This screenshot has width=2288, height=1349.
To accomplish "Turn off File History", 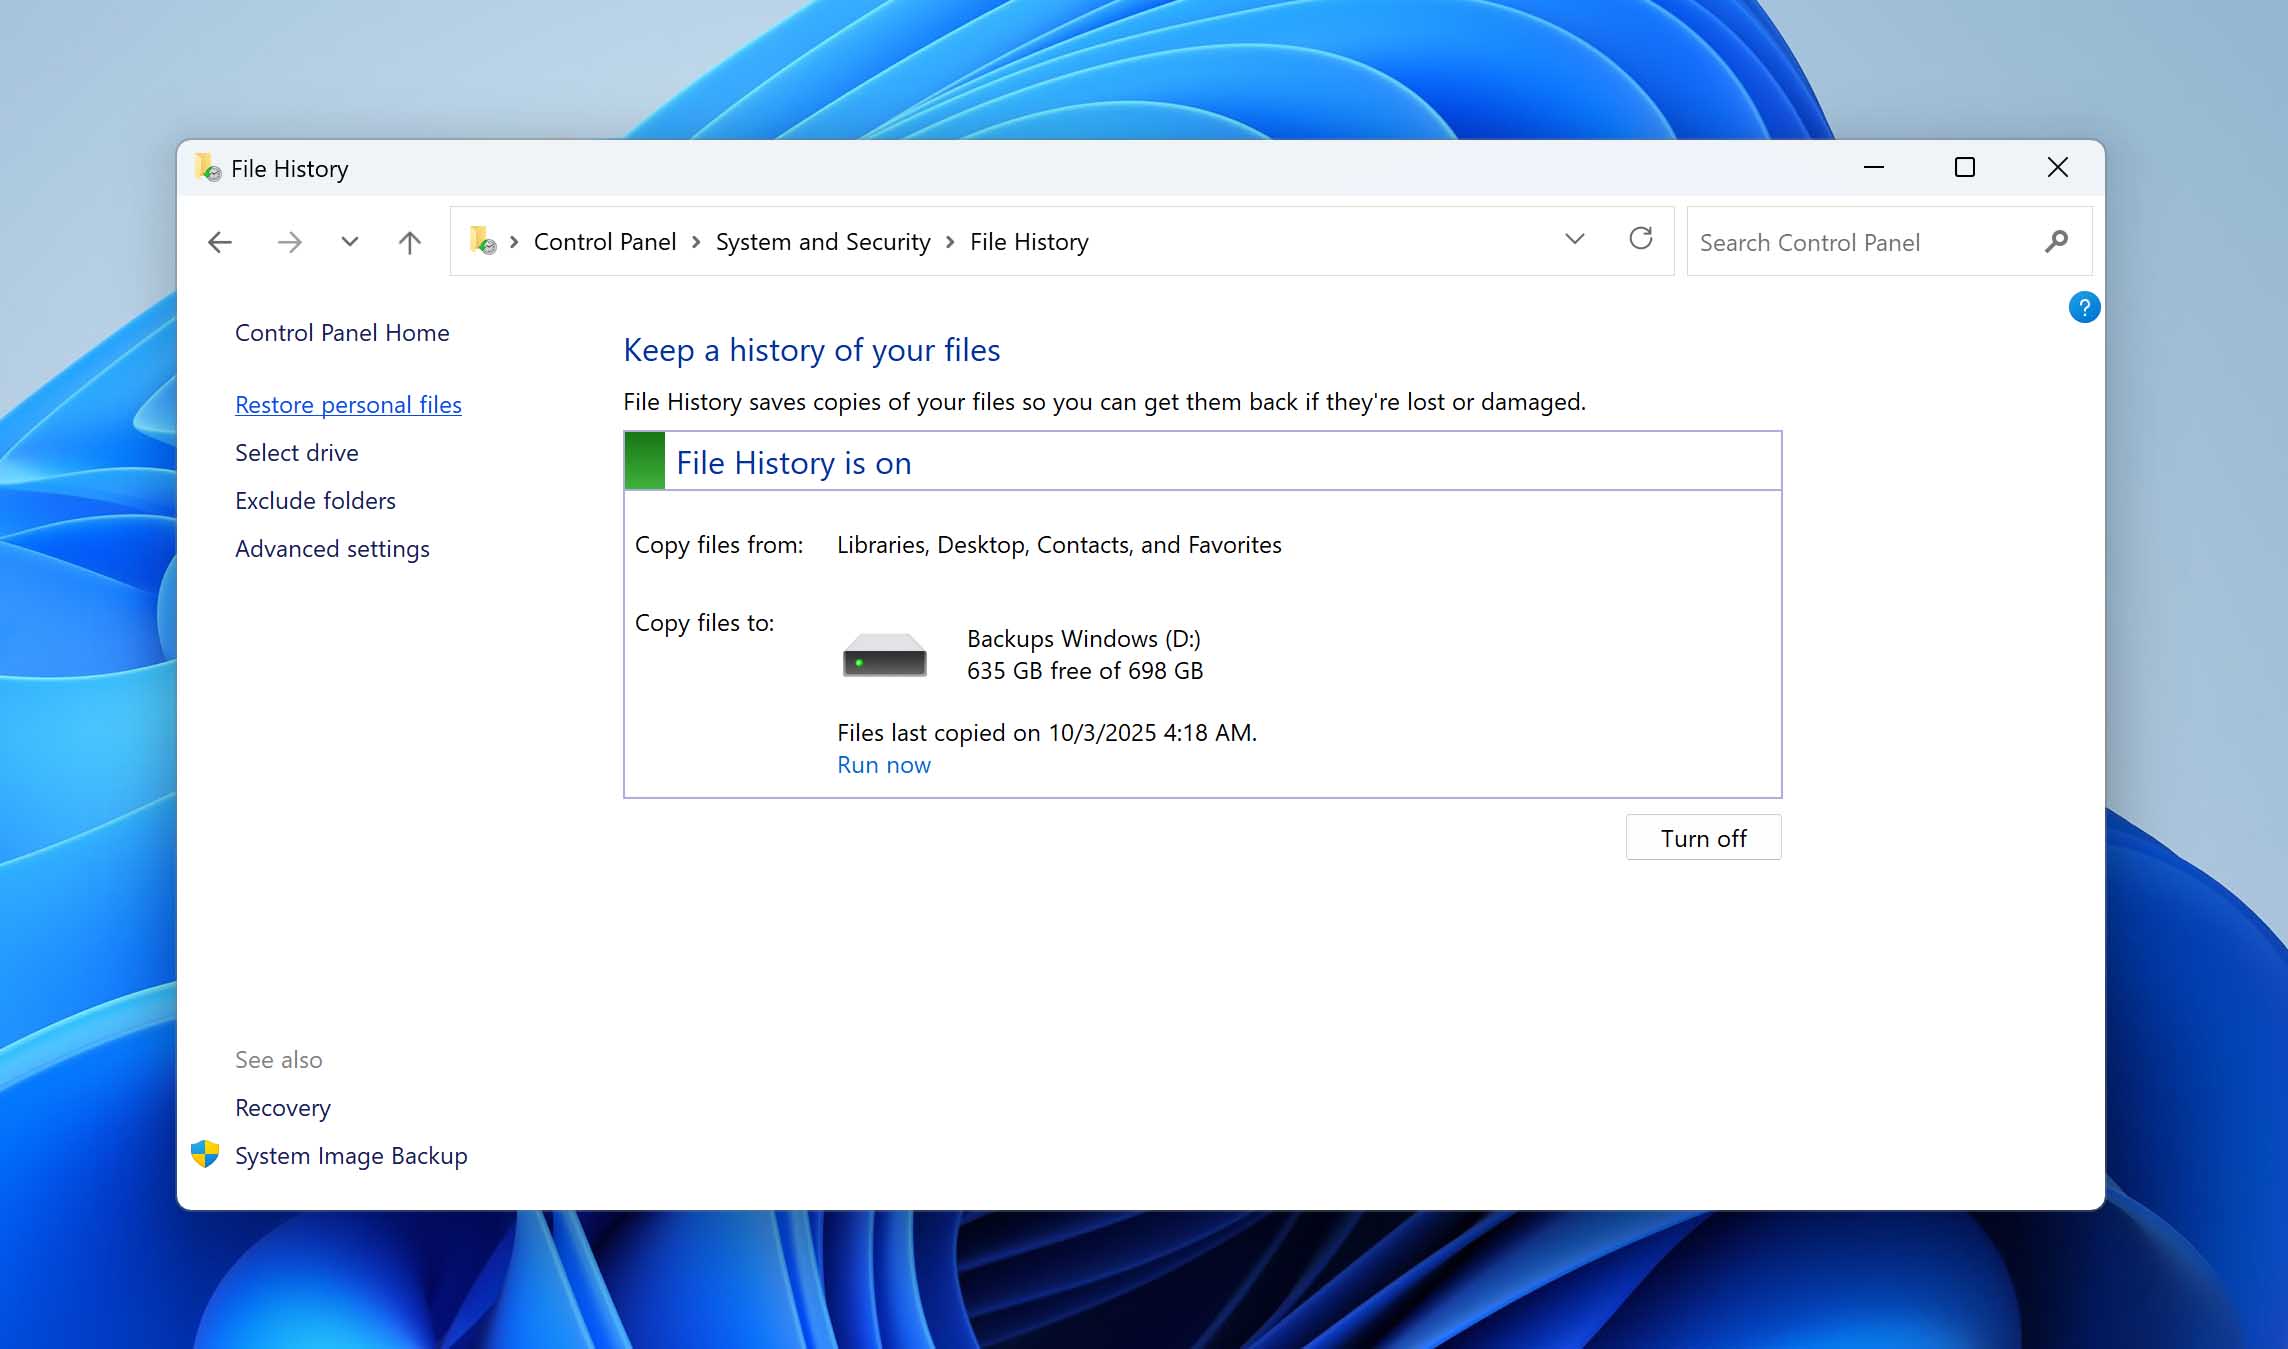I will (1702, 837).
